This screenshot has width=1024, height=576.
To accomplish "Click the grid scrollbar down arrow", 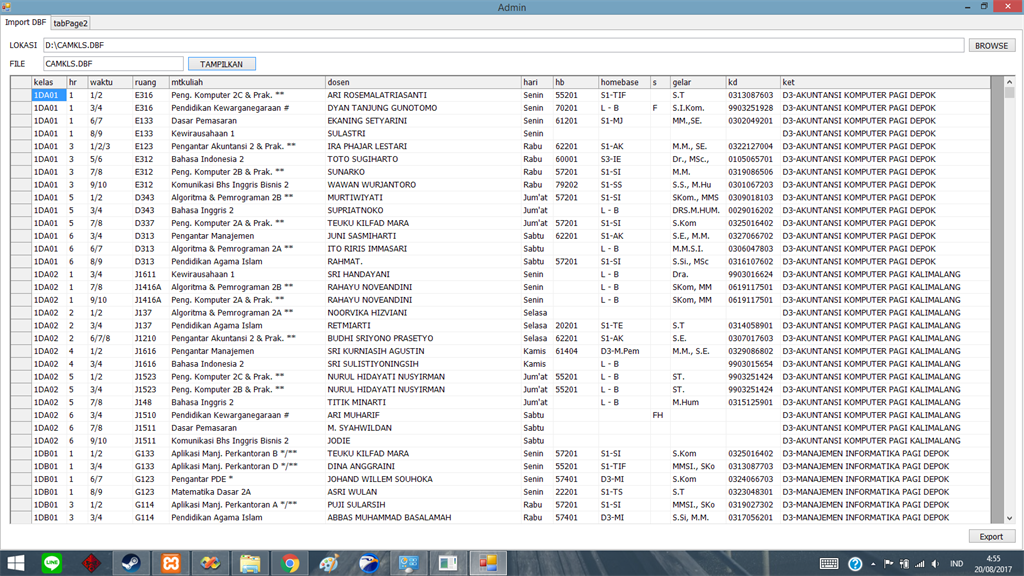I will (1010, 518).
